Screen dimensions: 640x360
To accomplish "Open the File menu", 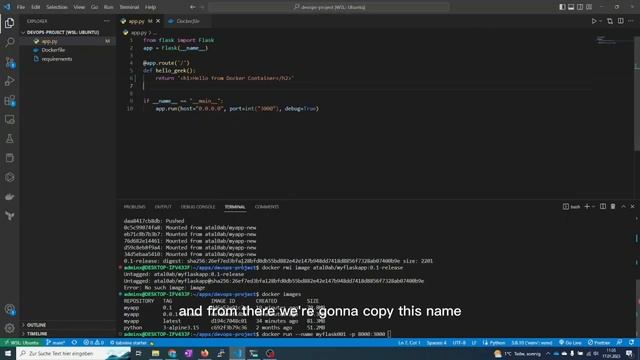I will (x=20, y=7).
